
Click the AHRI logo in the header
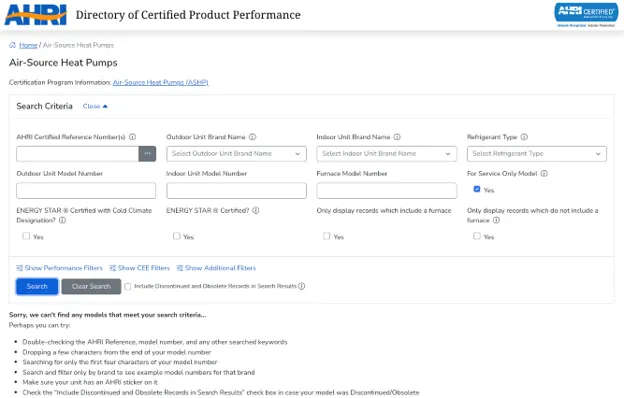point(35,15)
